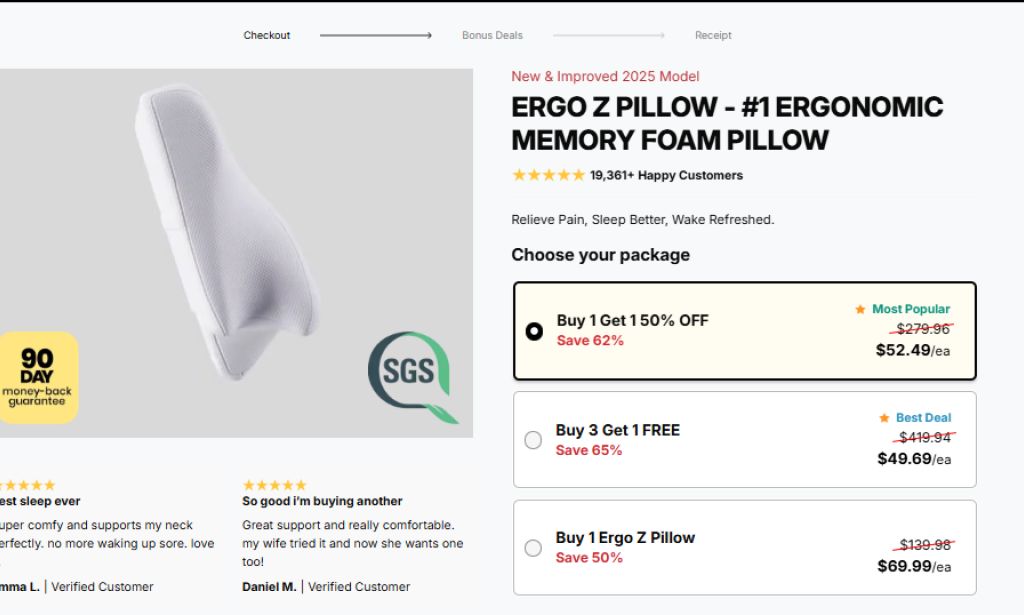Click star rating above "So good i'm buying another"
This screenshot has height=615, width=1024.
274,485
